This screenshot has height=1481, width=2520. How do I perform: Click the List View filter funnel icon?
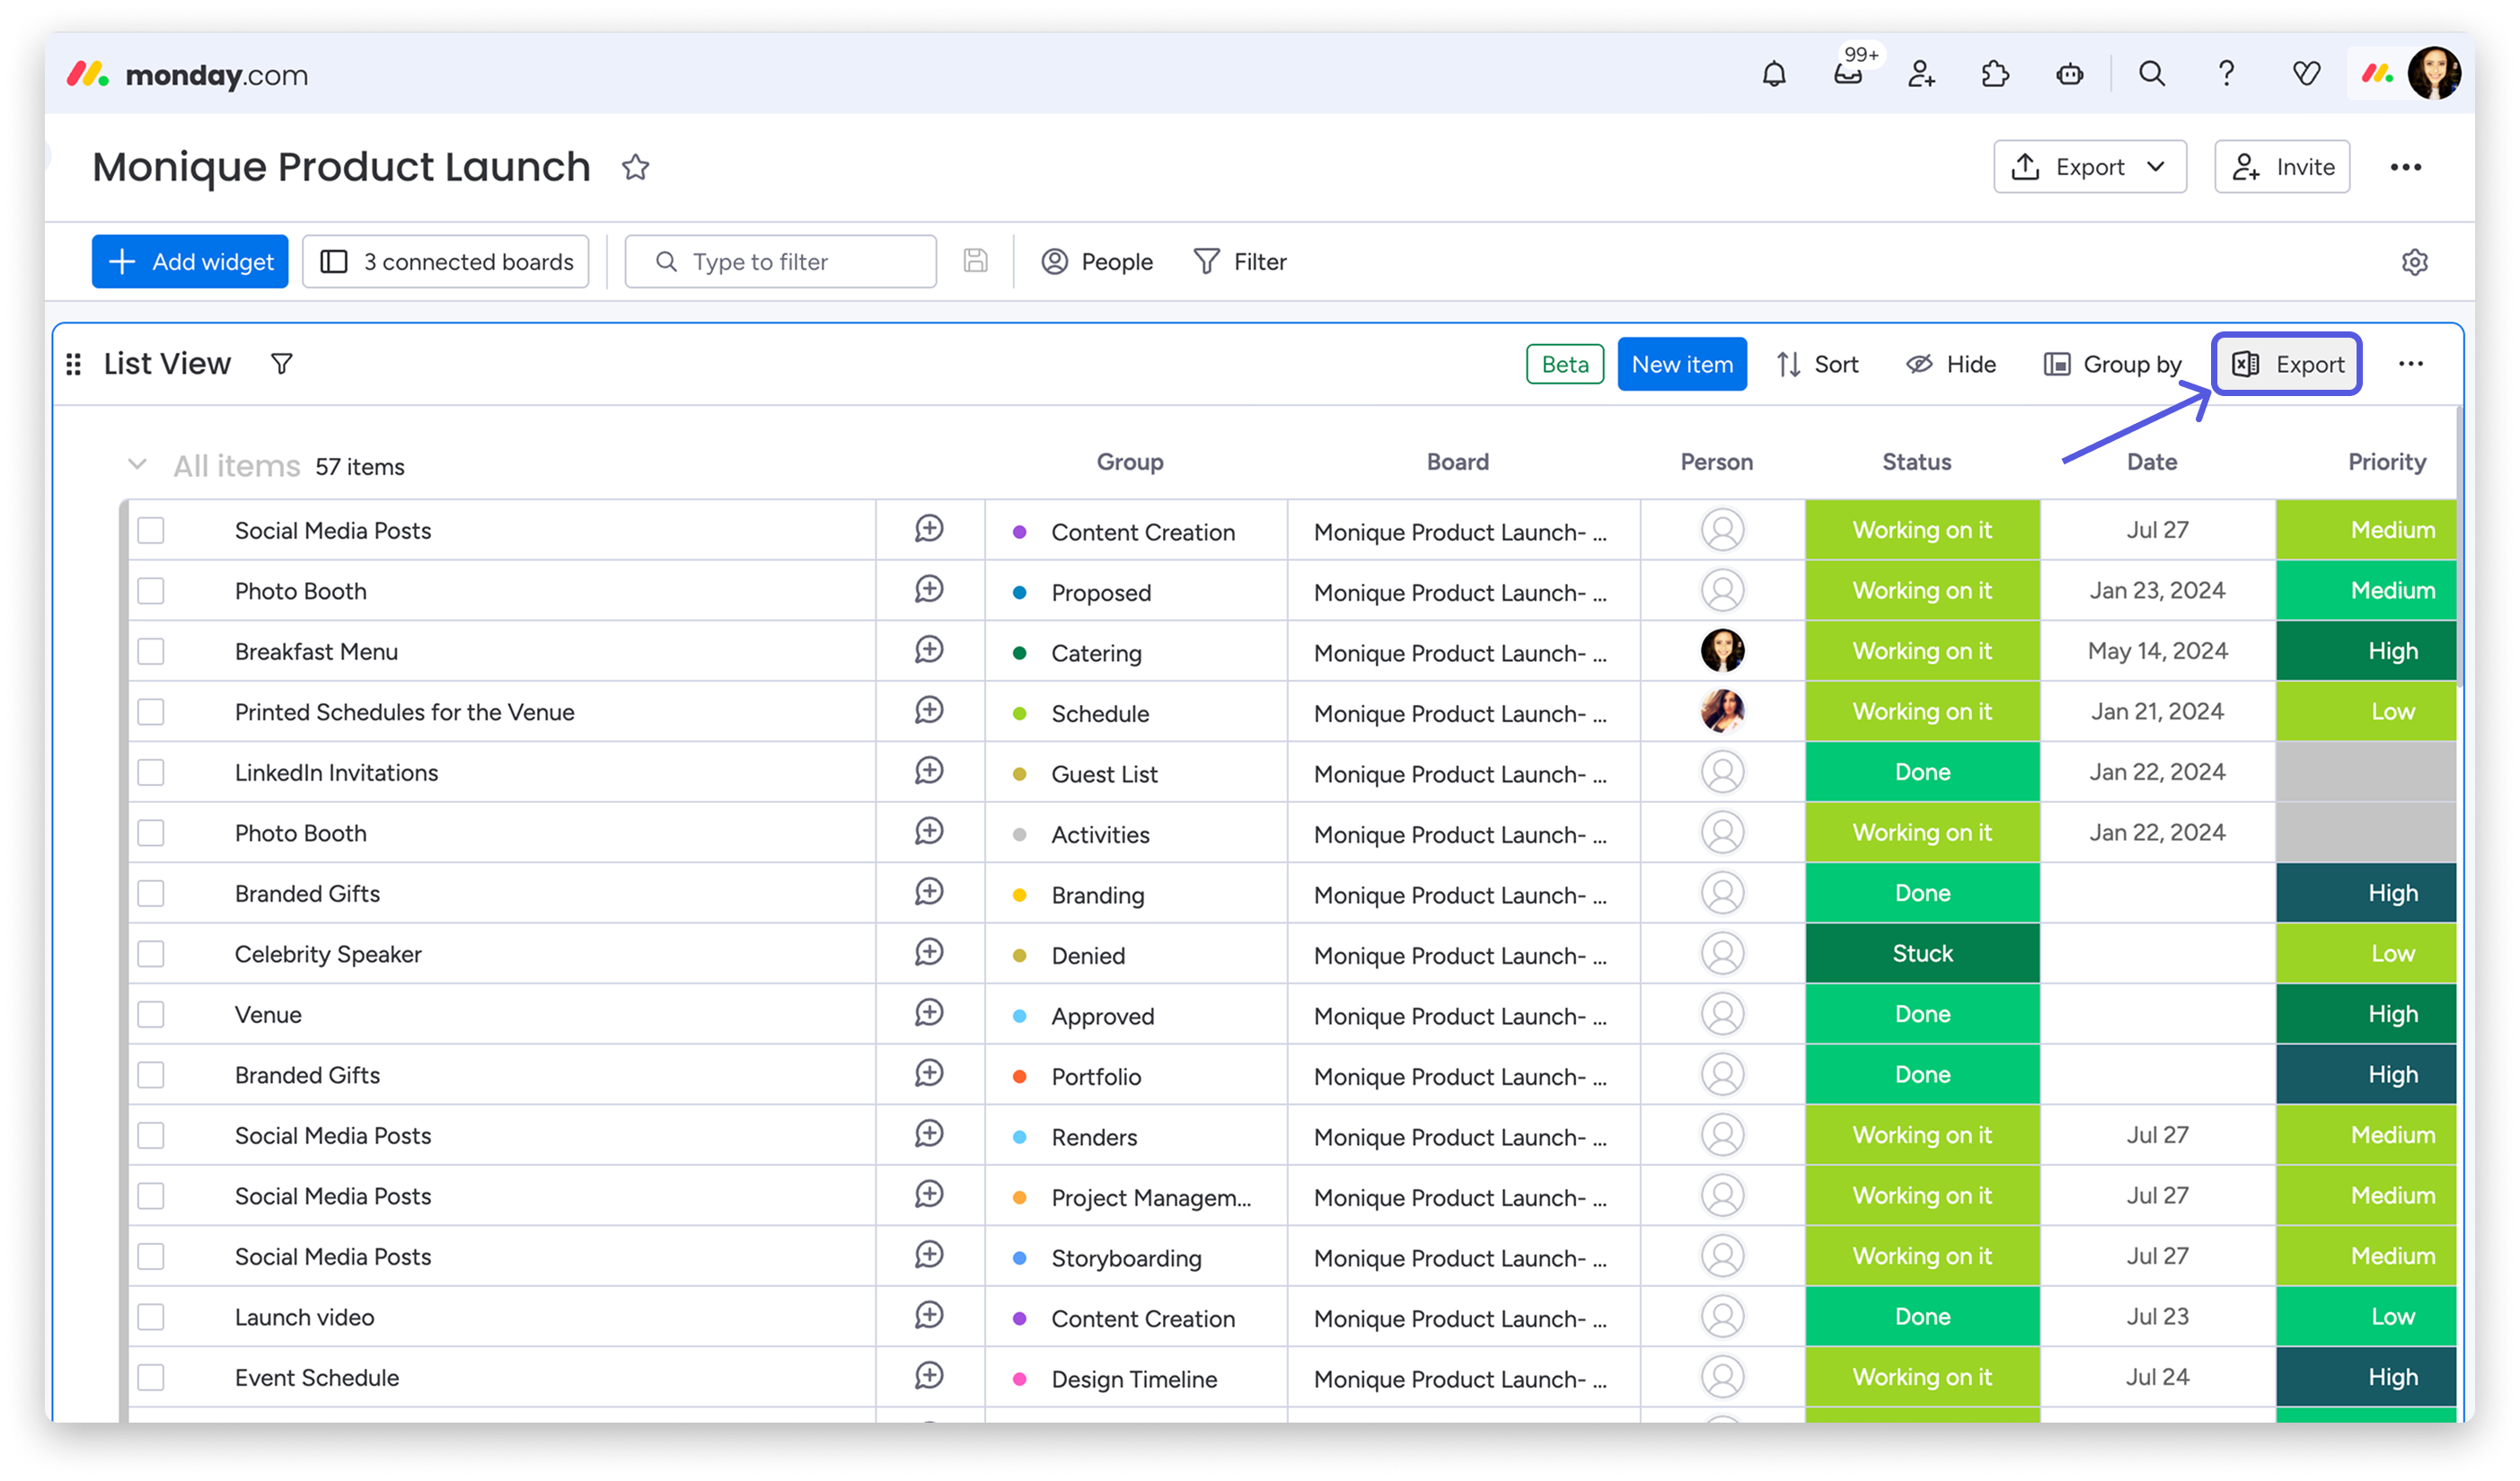[282, 364]
